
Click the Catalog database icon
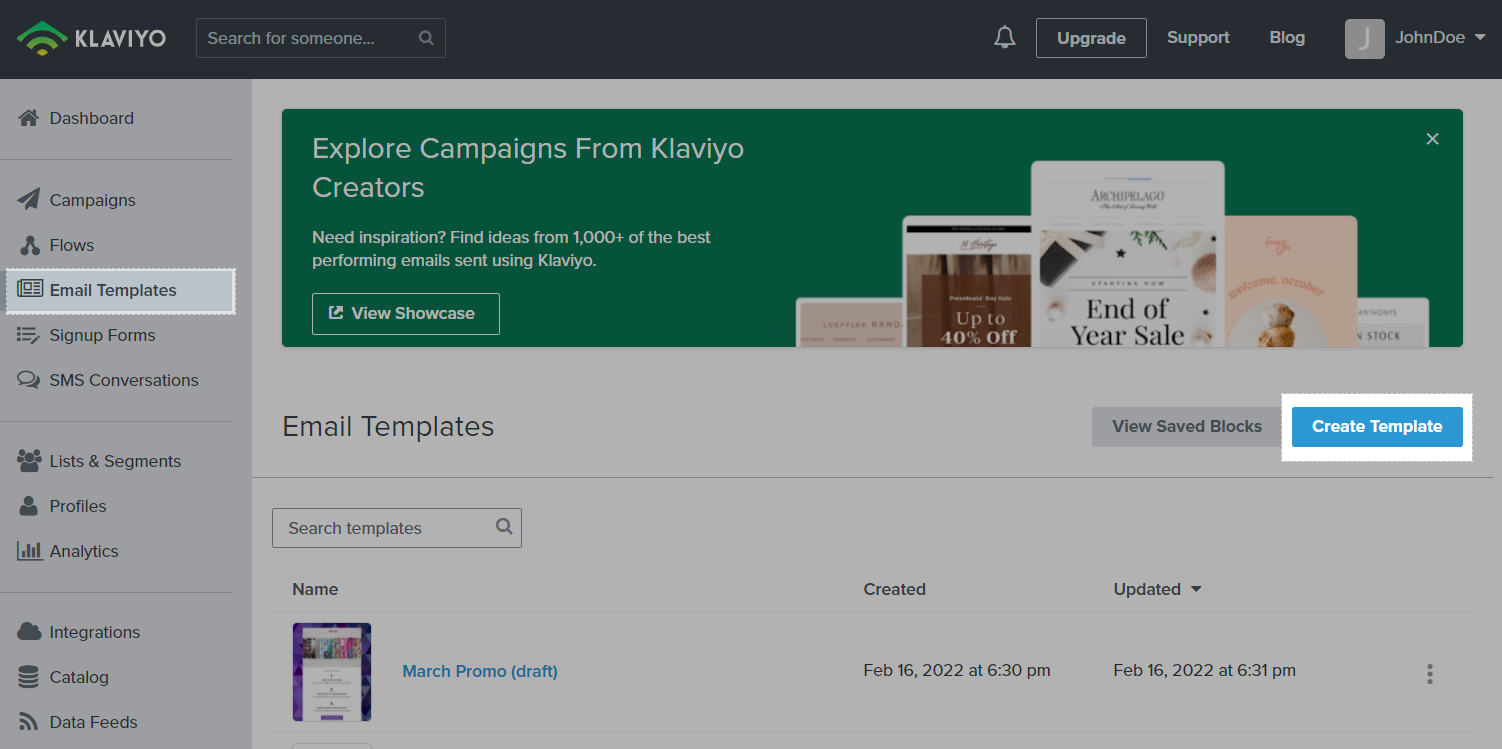pyautogui.click(x=29, y=677)
